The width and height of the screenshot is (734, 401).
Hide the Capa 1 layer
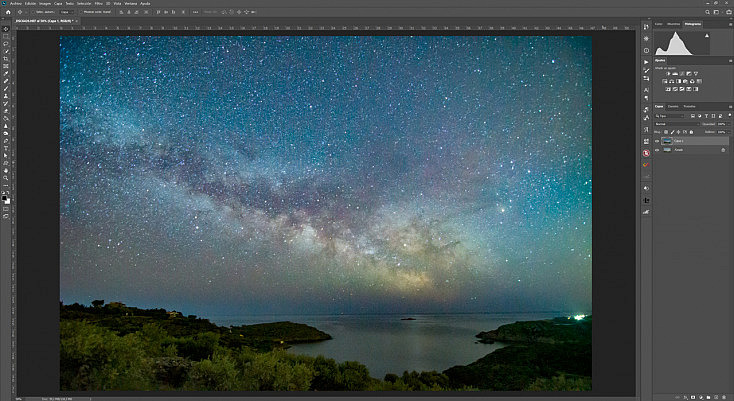point(657,141)
